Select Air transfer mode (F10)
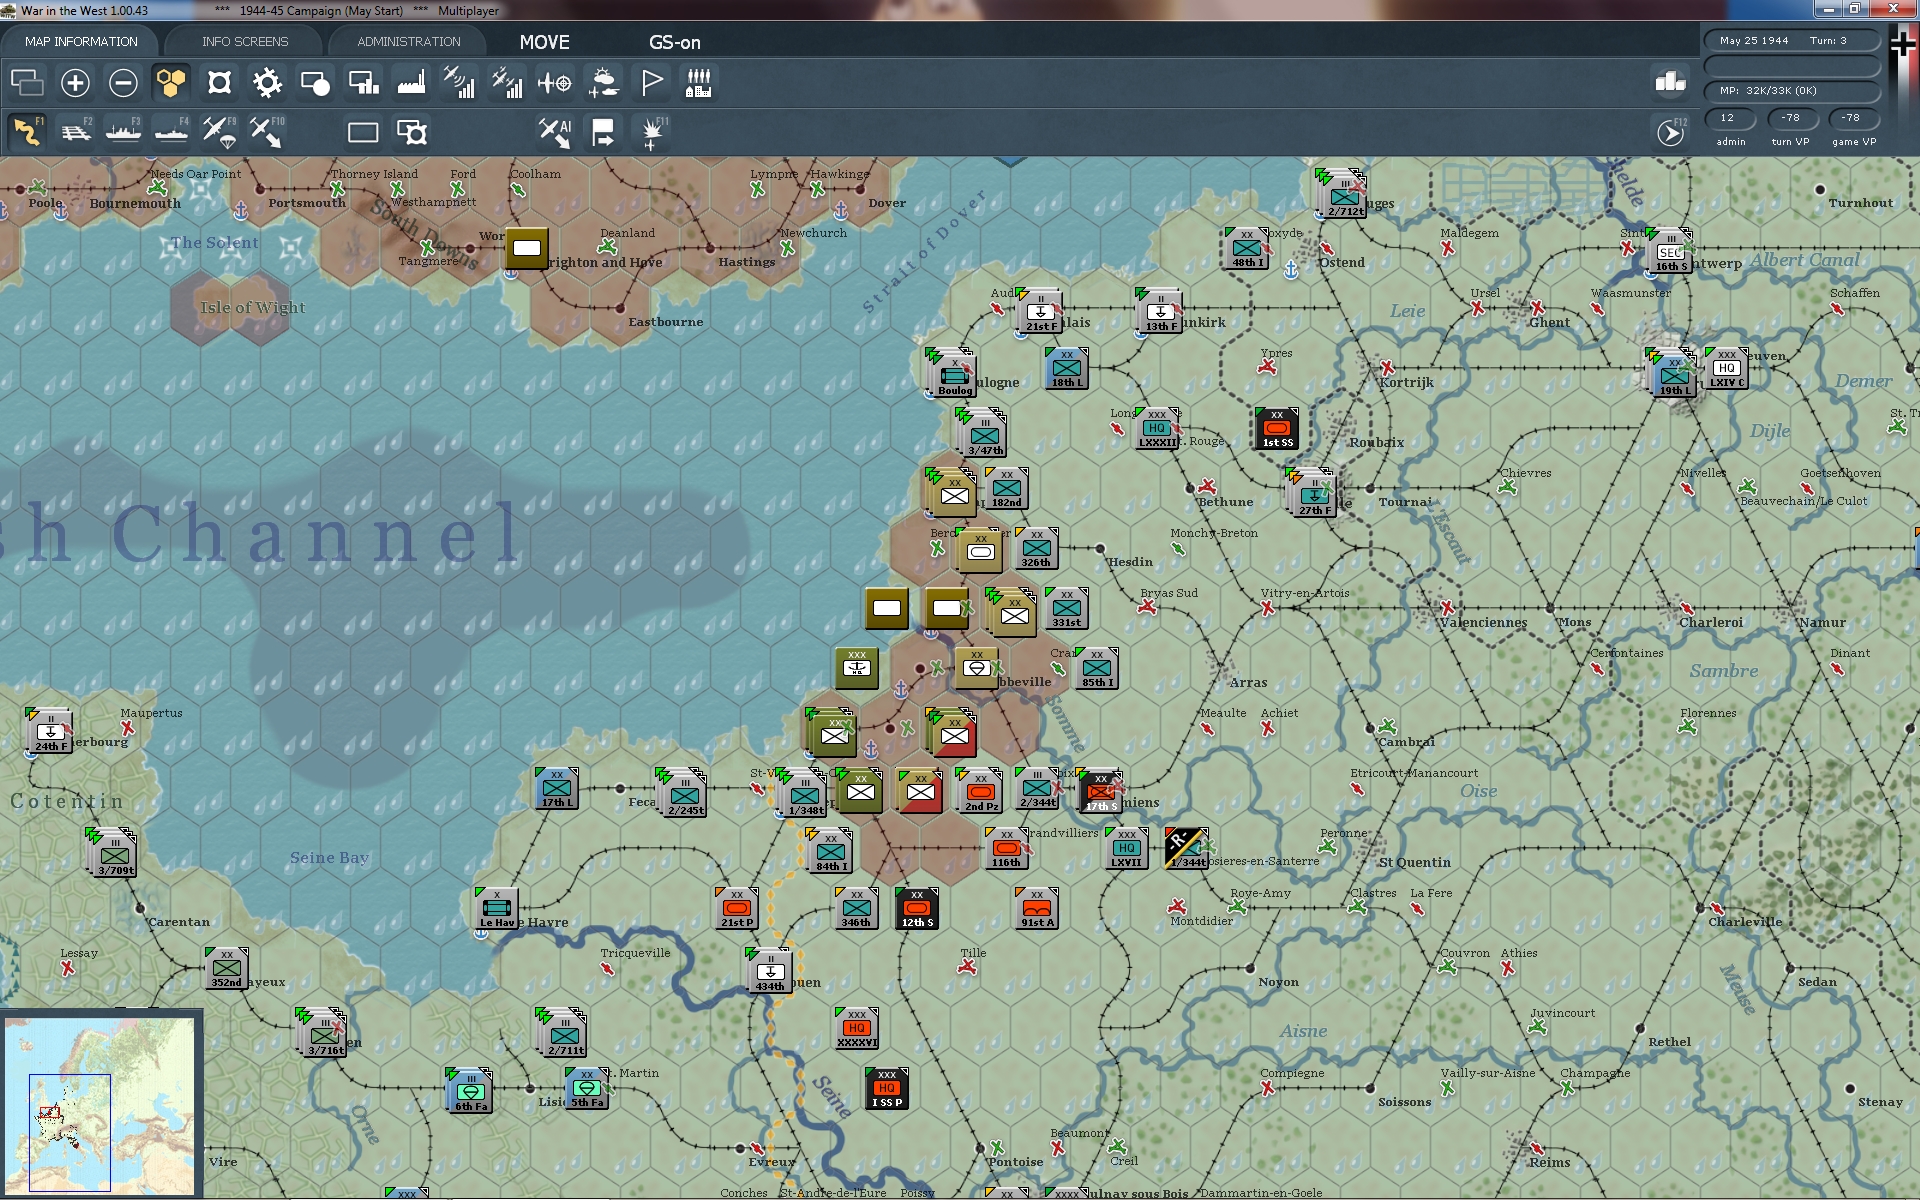The image size is (1920, 1200). pyautogui.click(x=267, y=132)
